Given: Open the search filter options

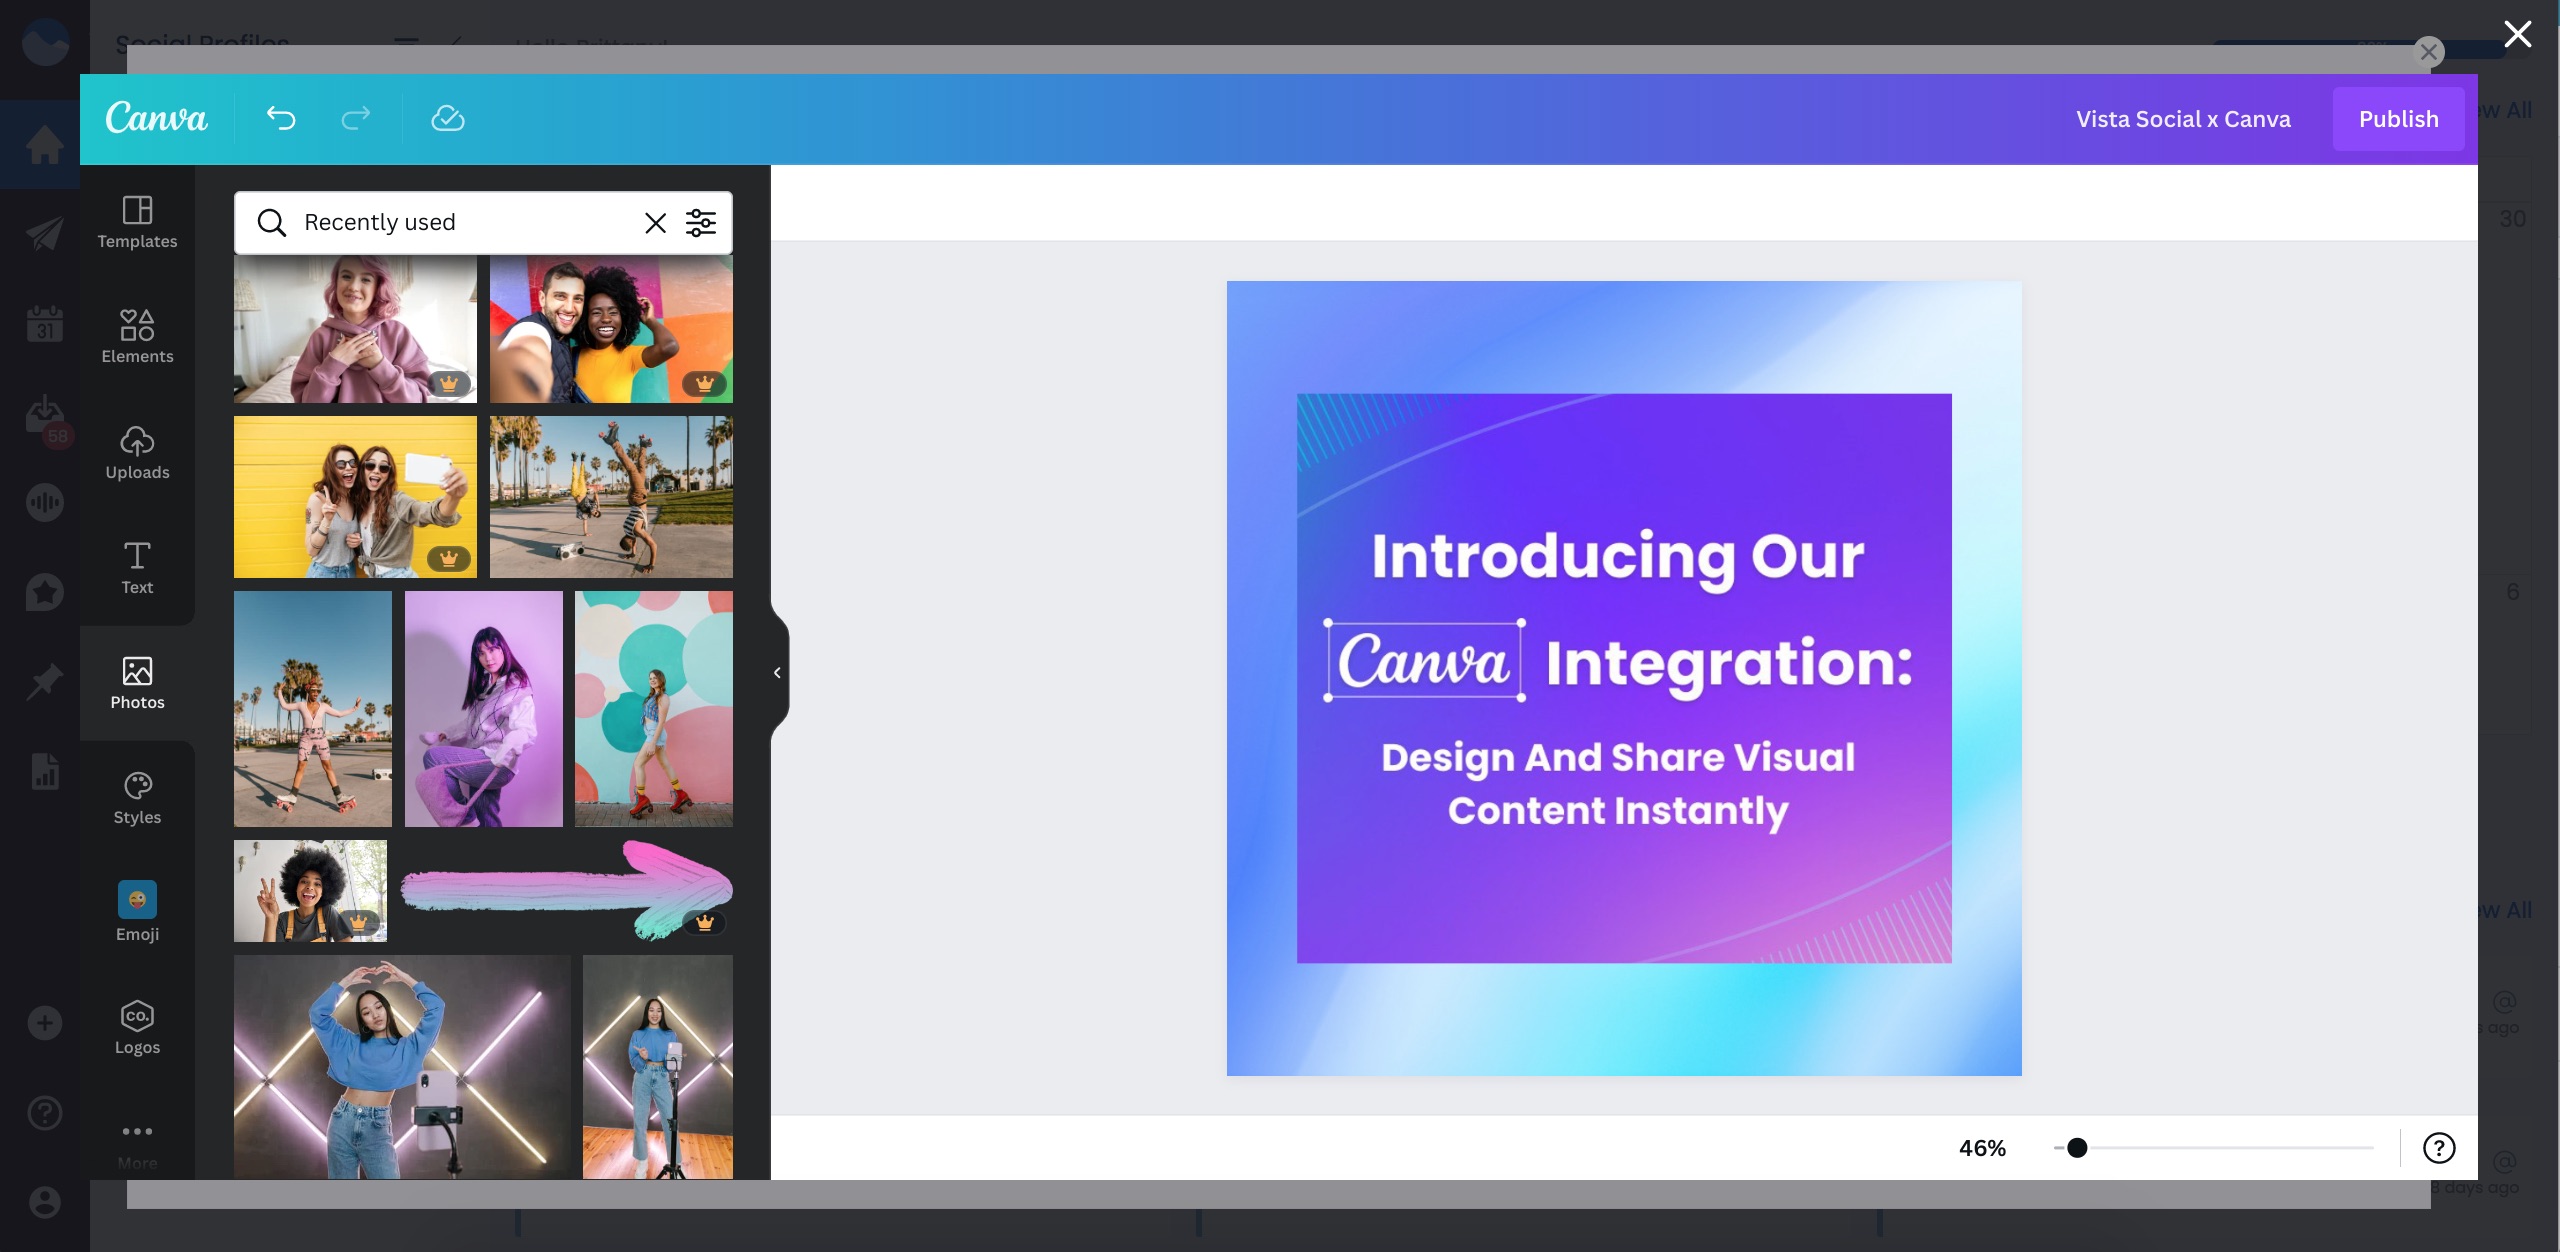Looking at the screenshot, I should 701,222.
